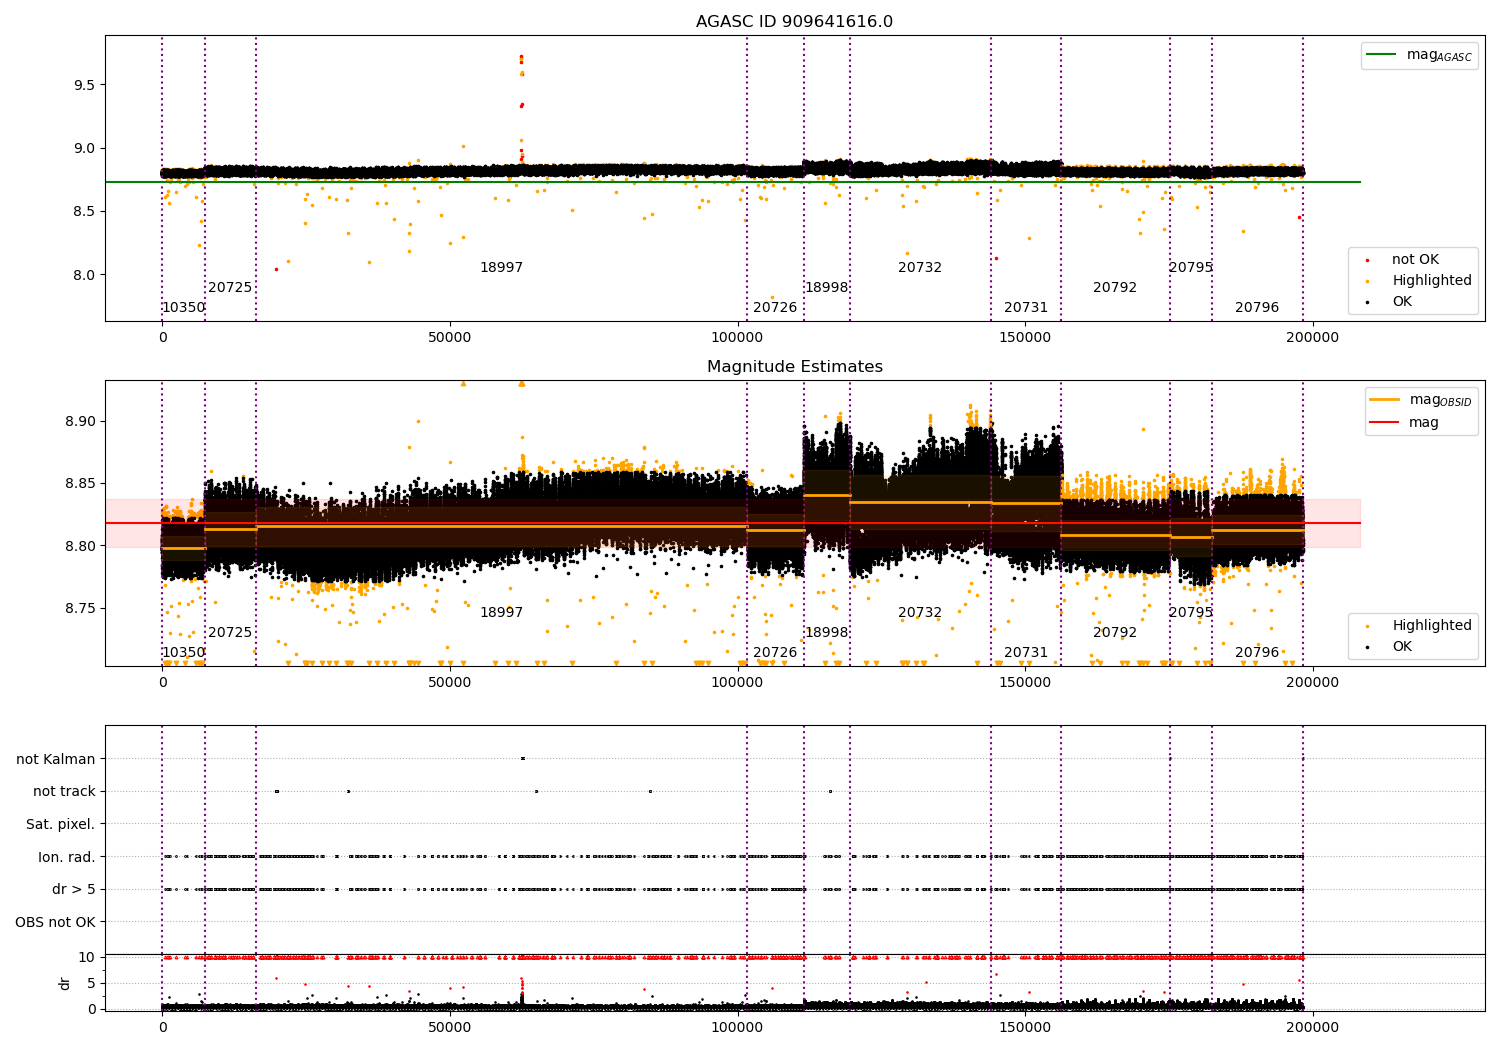This screenshot has width=1500, height=1050.
Task: Click obsid label 20792 in Magnitude Estimates panel
Action: [x=1115, y=633]
